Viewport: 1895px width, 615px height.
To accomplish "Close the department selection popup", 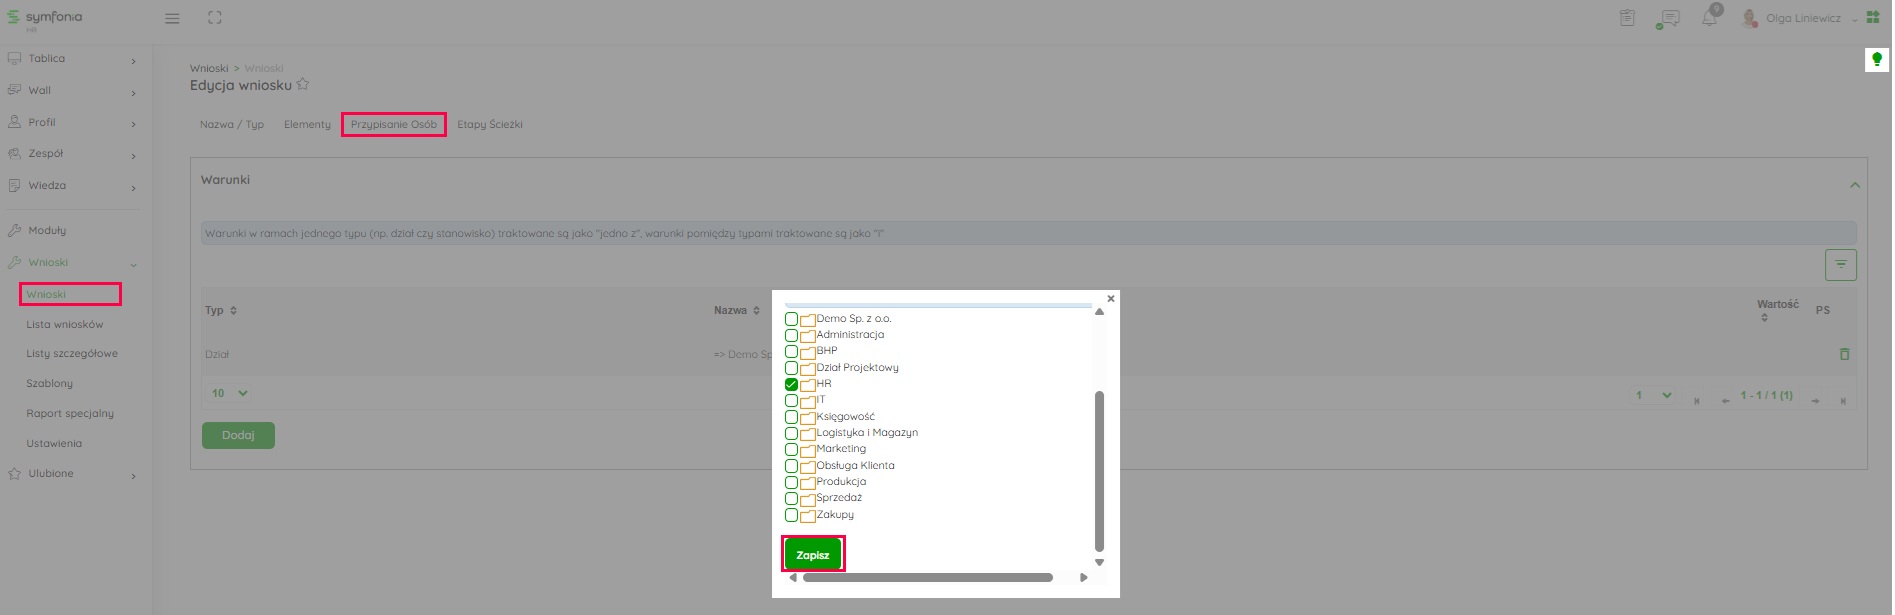I will tap(1110, 298).
